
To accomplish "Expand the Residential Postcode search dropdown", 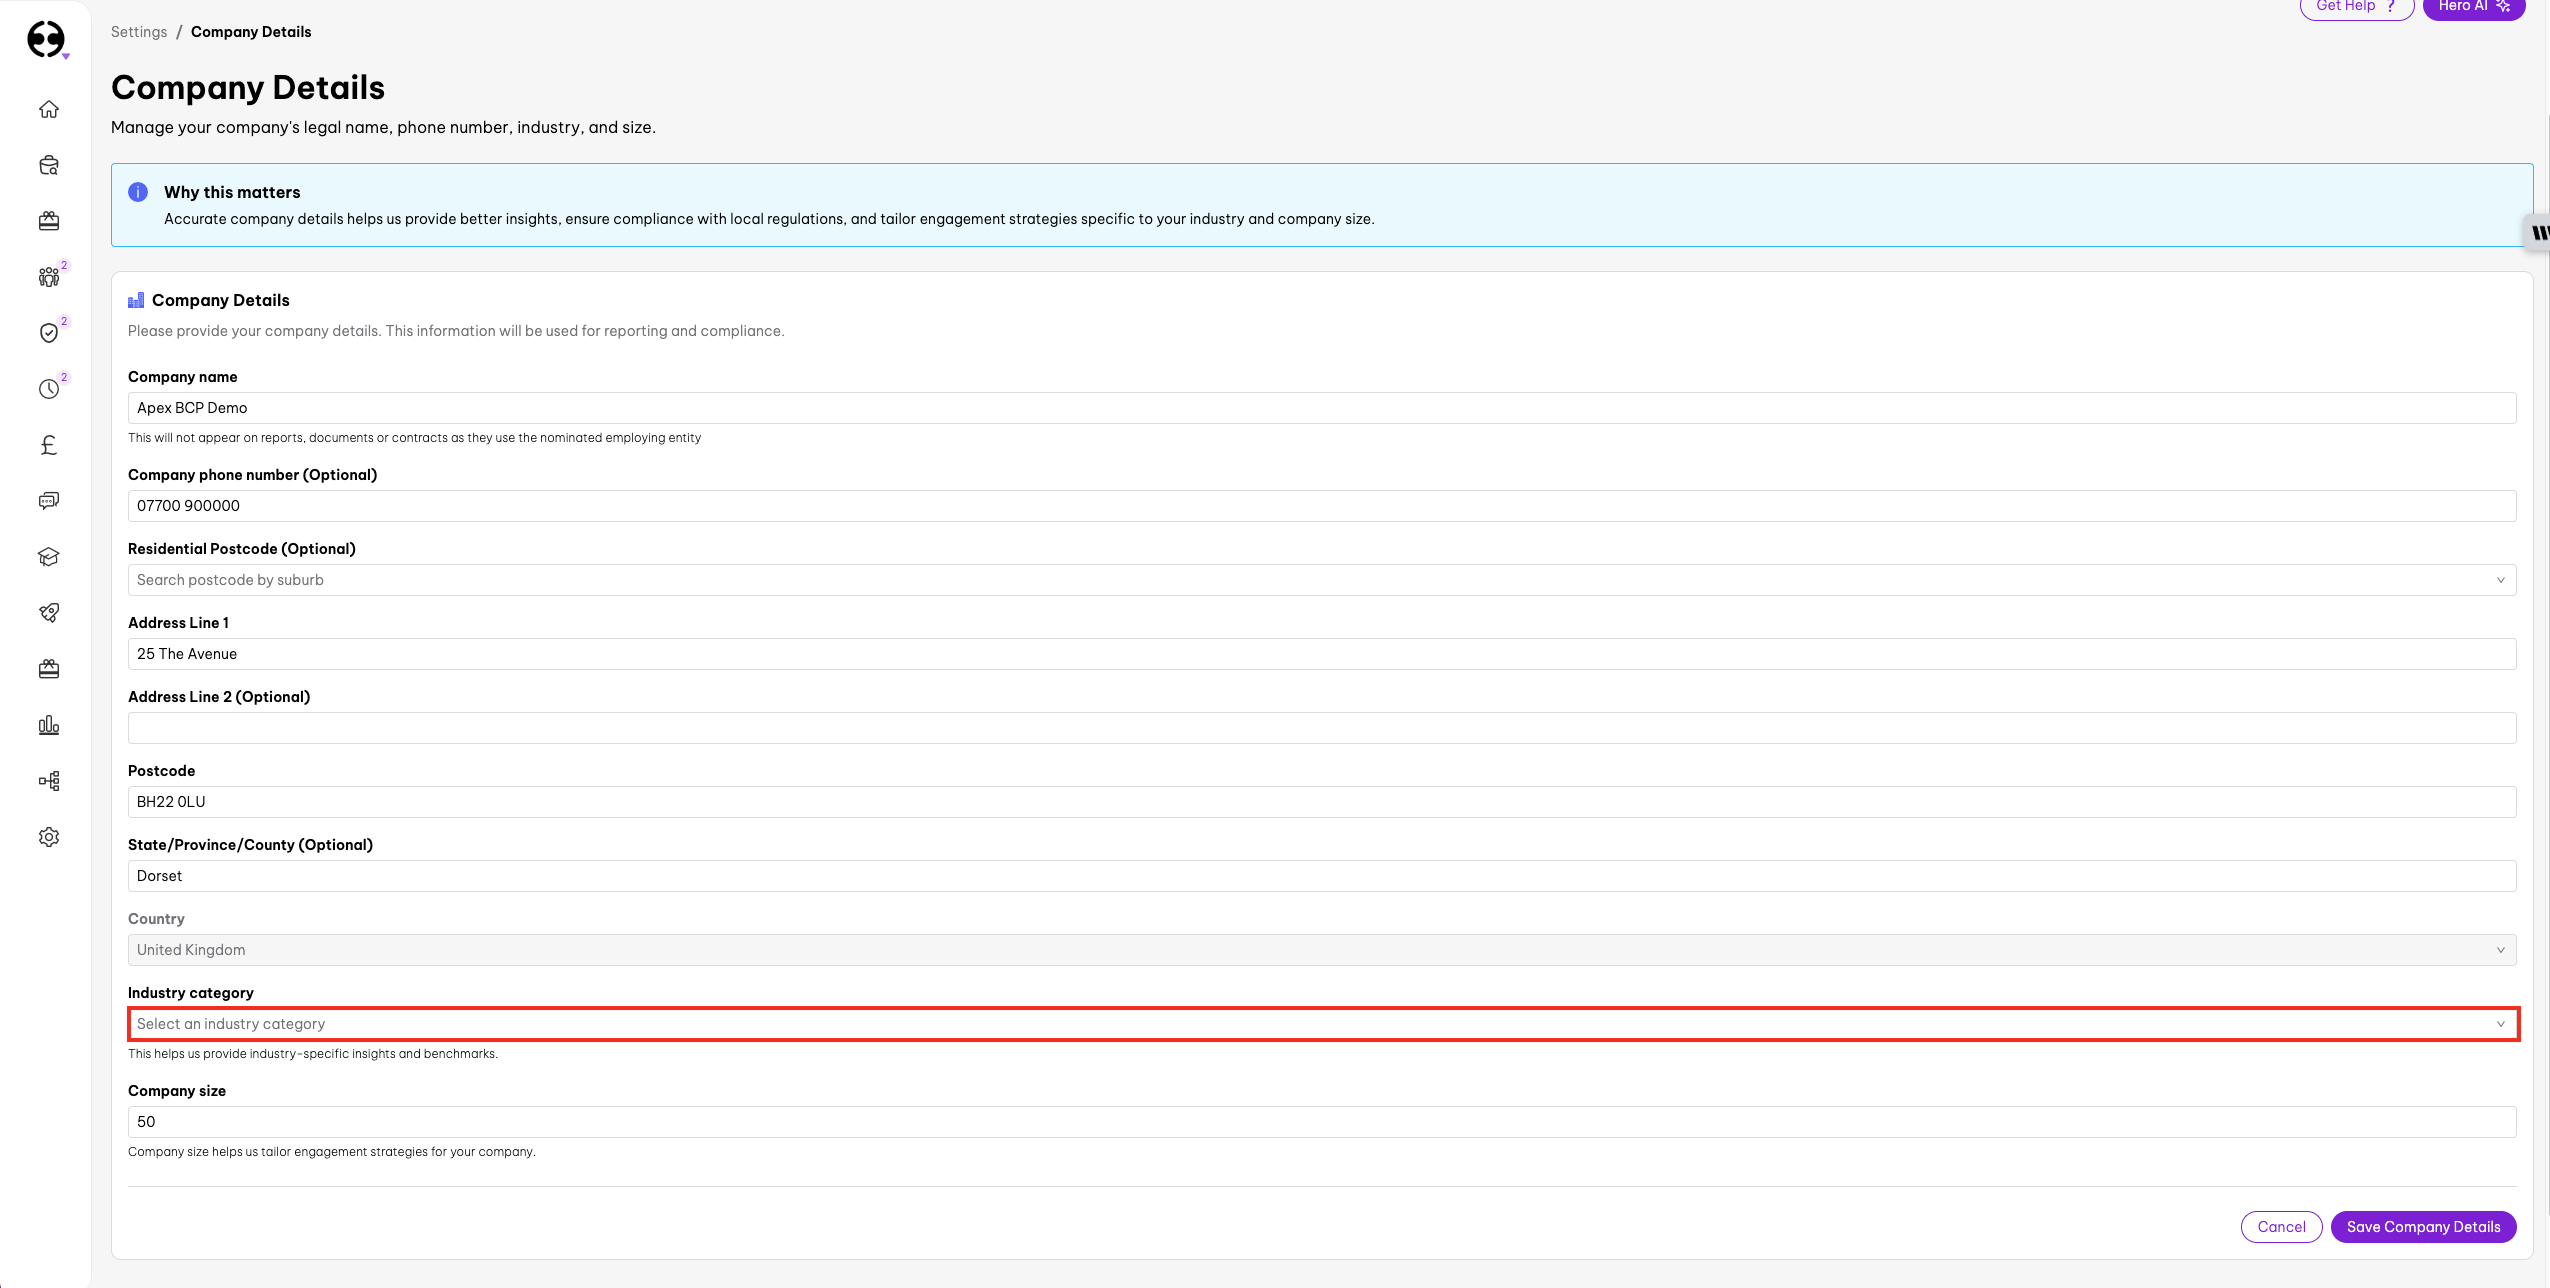I will coord(1320,580).
